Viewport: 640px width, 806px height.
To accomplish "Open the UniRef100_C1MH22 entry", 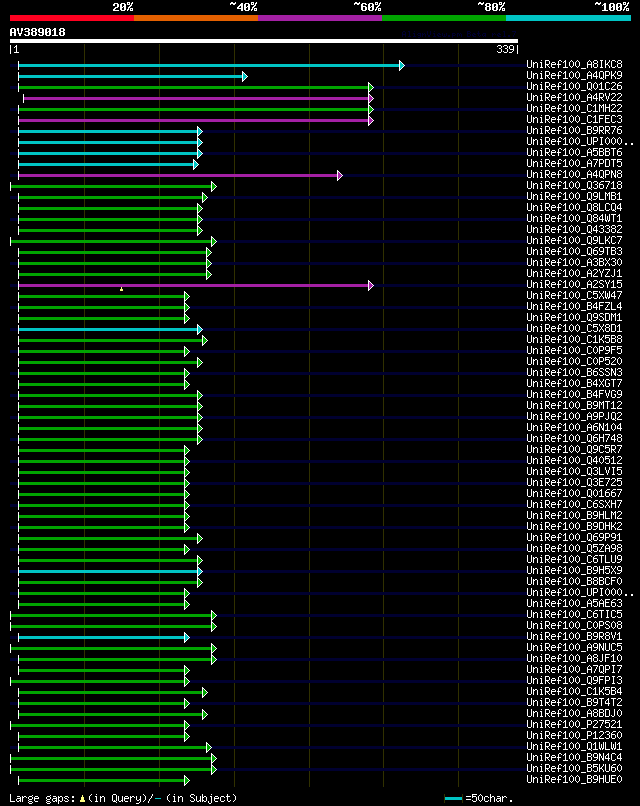I will point(574,108).
